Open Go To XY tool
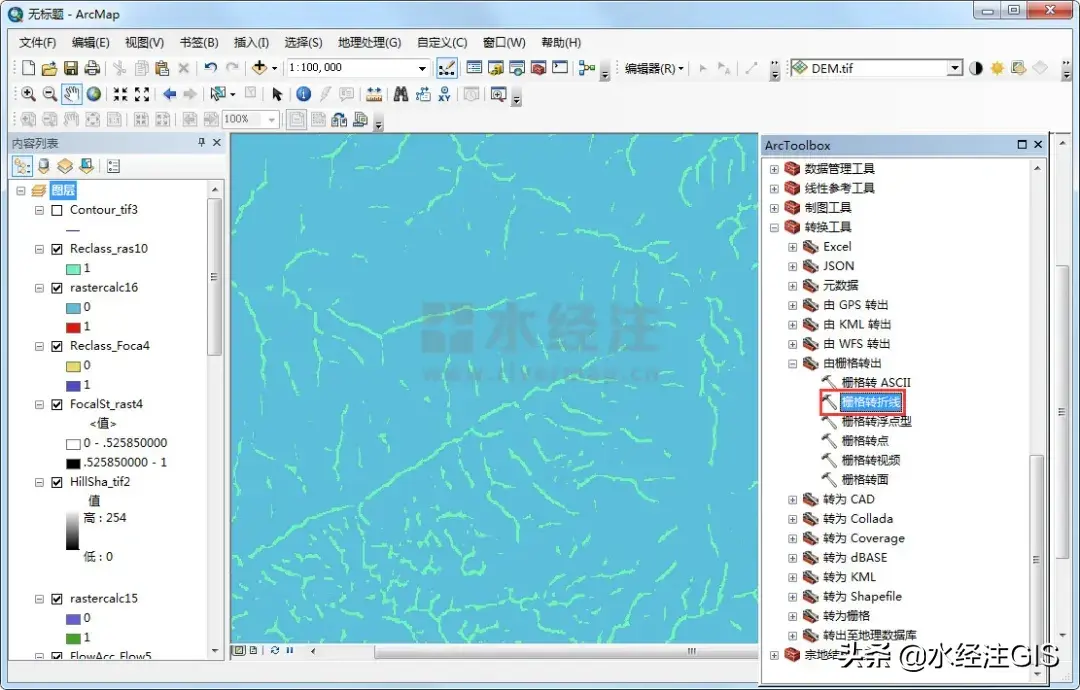The image size is (1080, 690). (444, 94)
